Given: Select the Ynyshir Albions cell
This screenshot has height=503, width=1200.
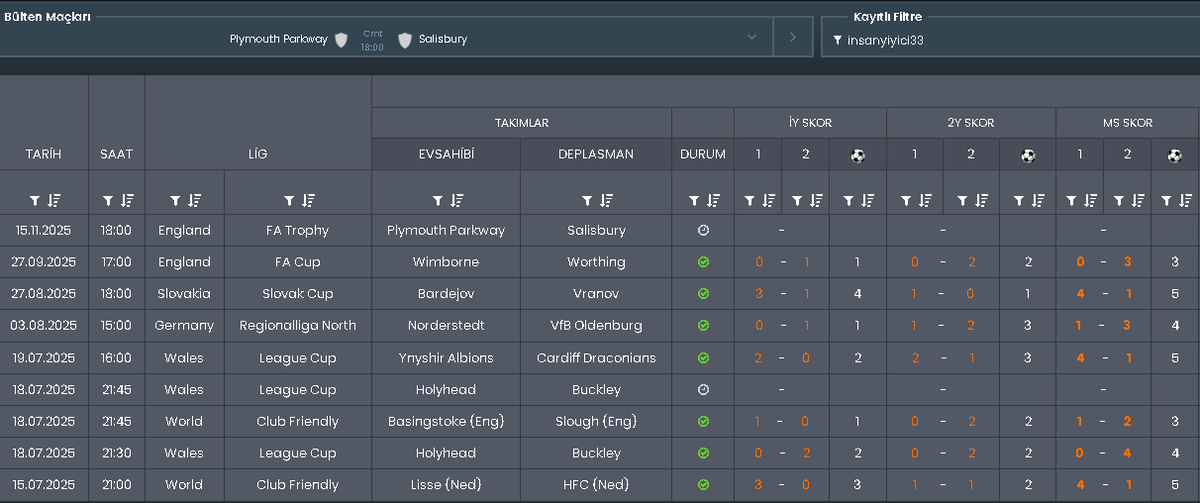Looking at the screenshot, I should coord(446,357).
